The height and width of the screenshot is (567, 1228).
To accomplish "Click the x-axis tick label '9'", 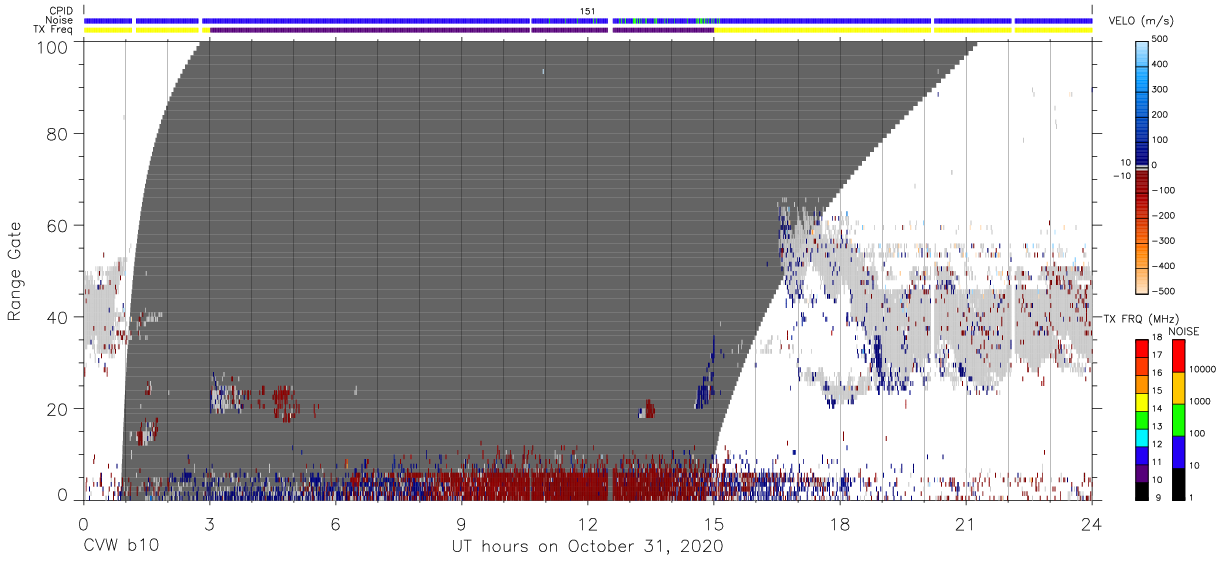I will (x=461, y=524).
